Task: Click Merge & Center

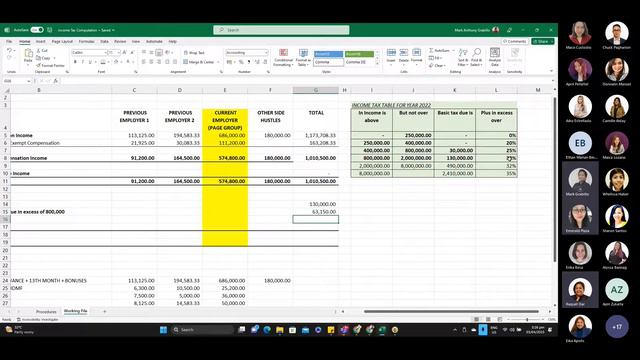Action: click(199, 62)
